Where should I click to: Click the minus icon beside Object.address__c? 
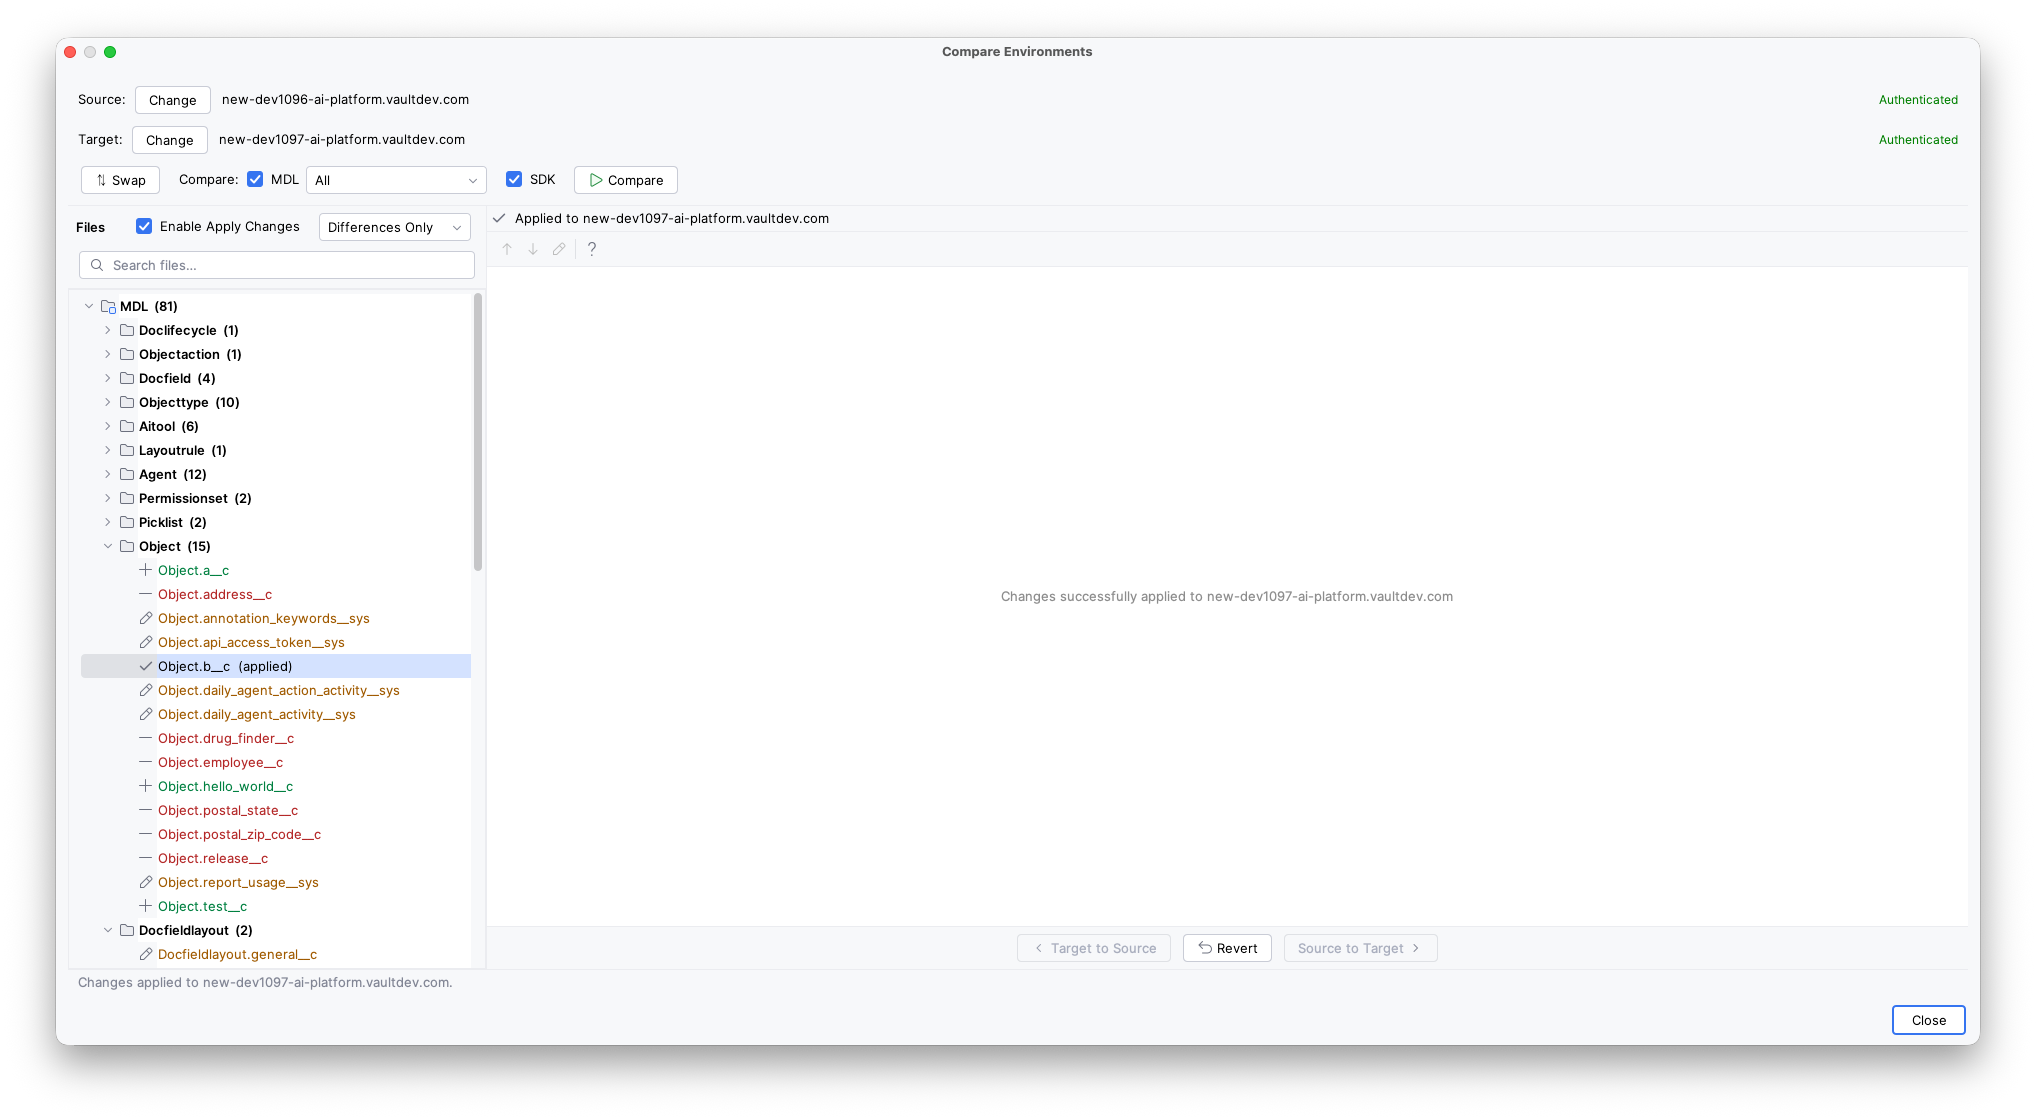coord(146,594)
